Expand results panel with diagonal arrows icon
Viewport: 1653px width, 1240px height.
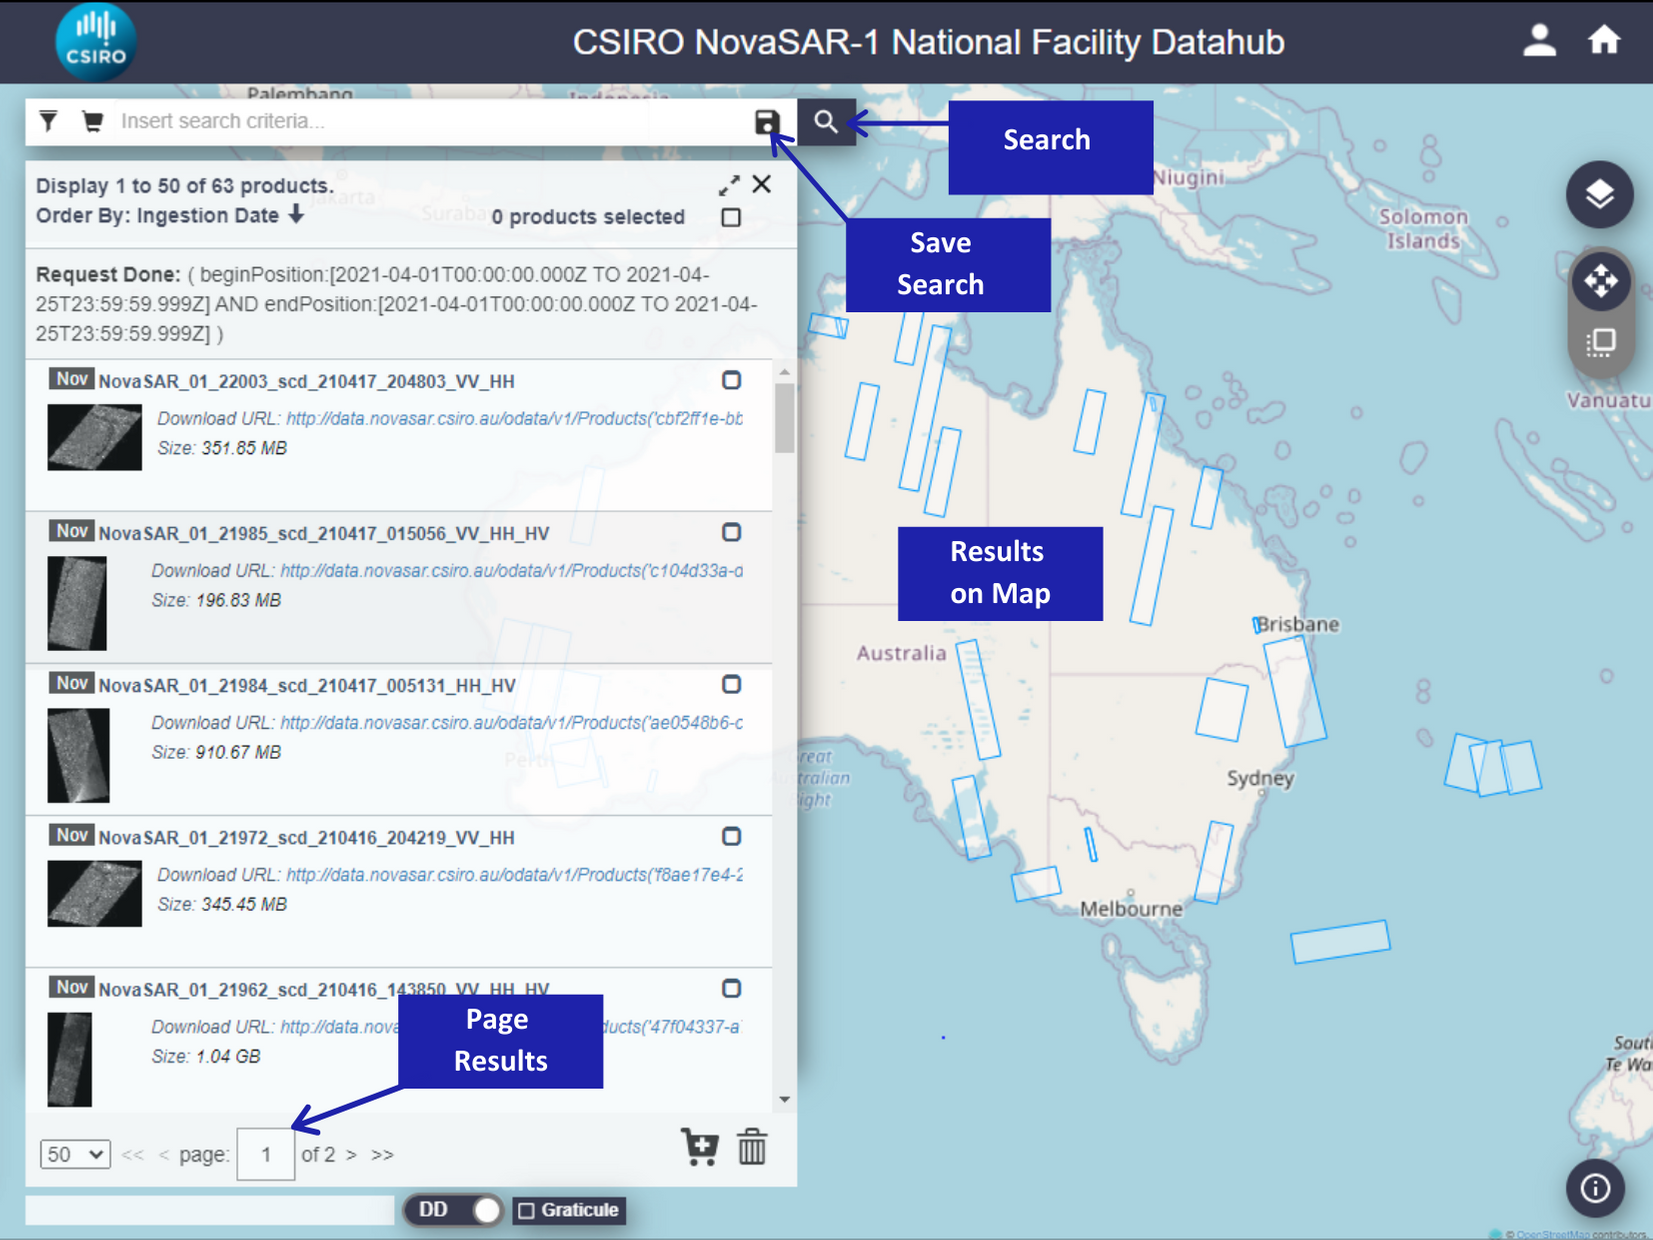pyautogui.click(x=729, y=185)
